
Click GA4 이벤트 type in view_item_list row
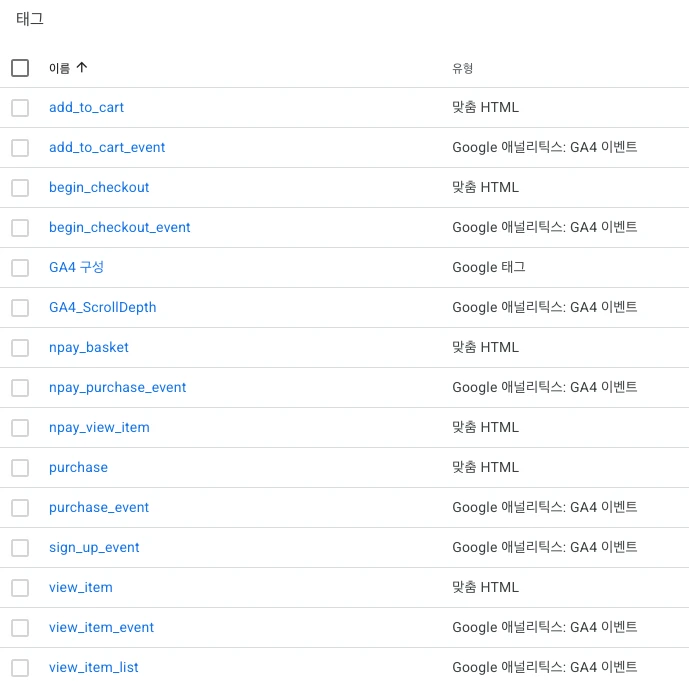[544, 667]
